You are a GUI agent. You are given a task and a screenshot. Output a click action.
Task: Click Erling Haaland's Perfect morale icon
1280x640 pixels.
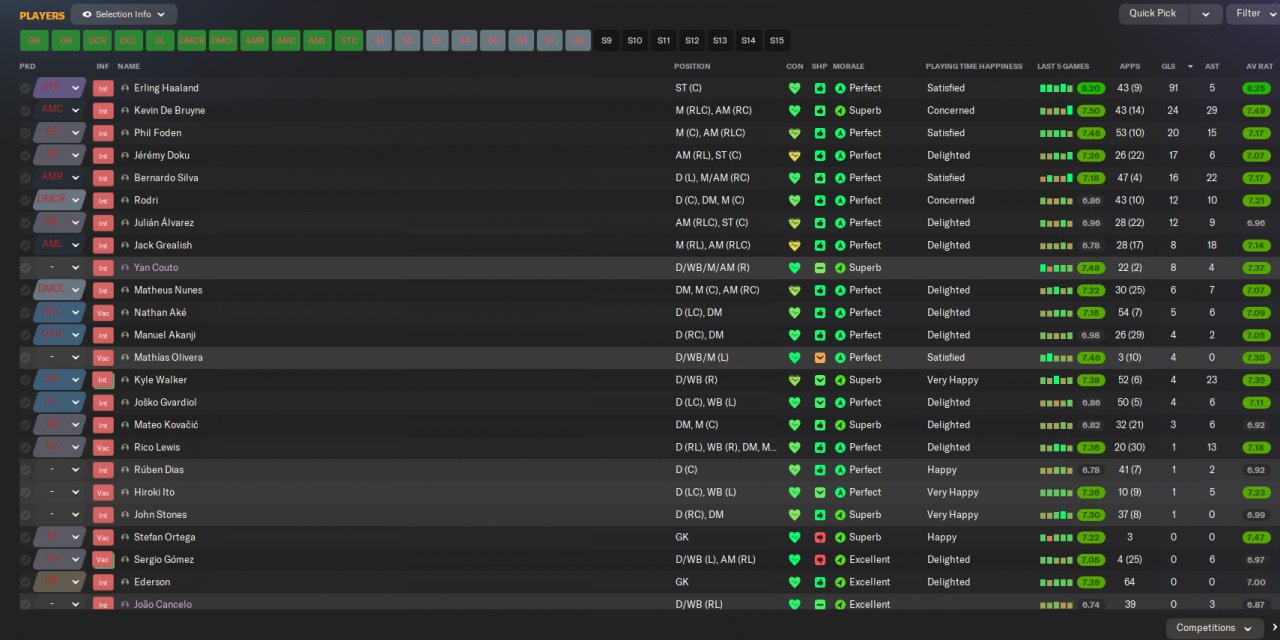point(840,88)
